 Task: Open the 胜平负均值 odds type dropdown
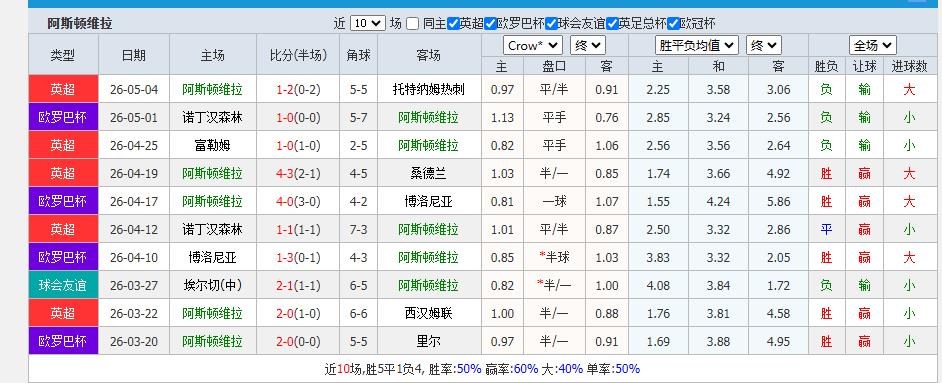coord(696,46)
